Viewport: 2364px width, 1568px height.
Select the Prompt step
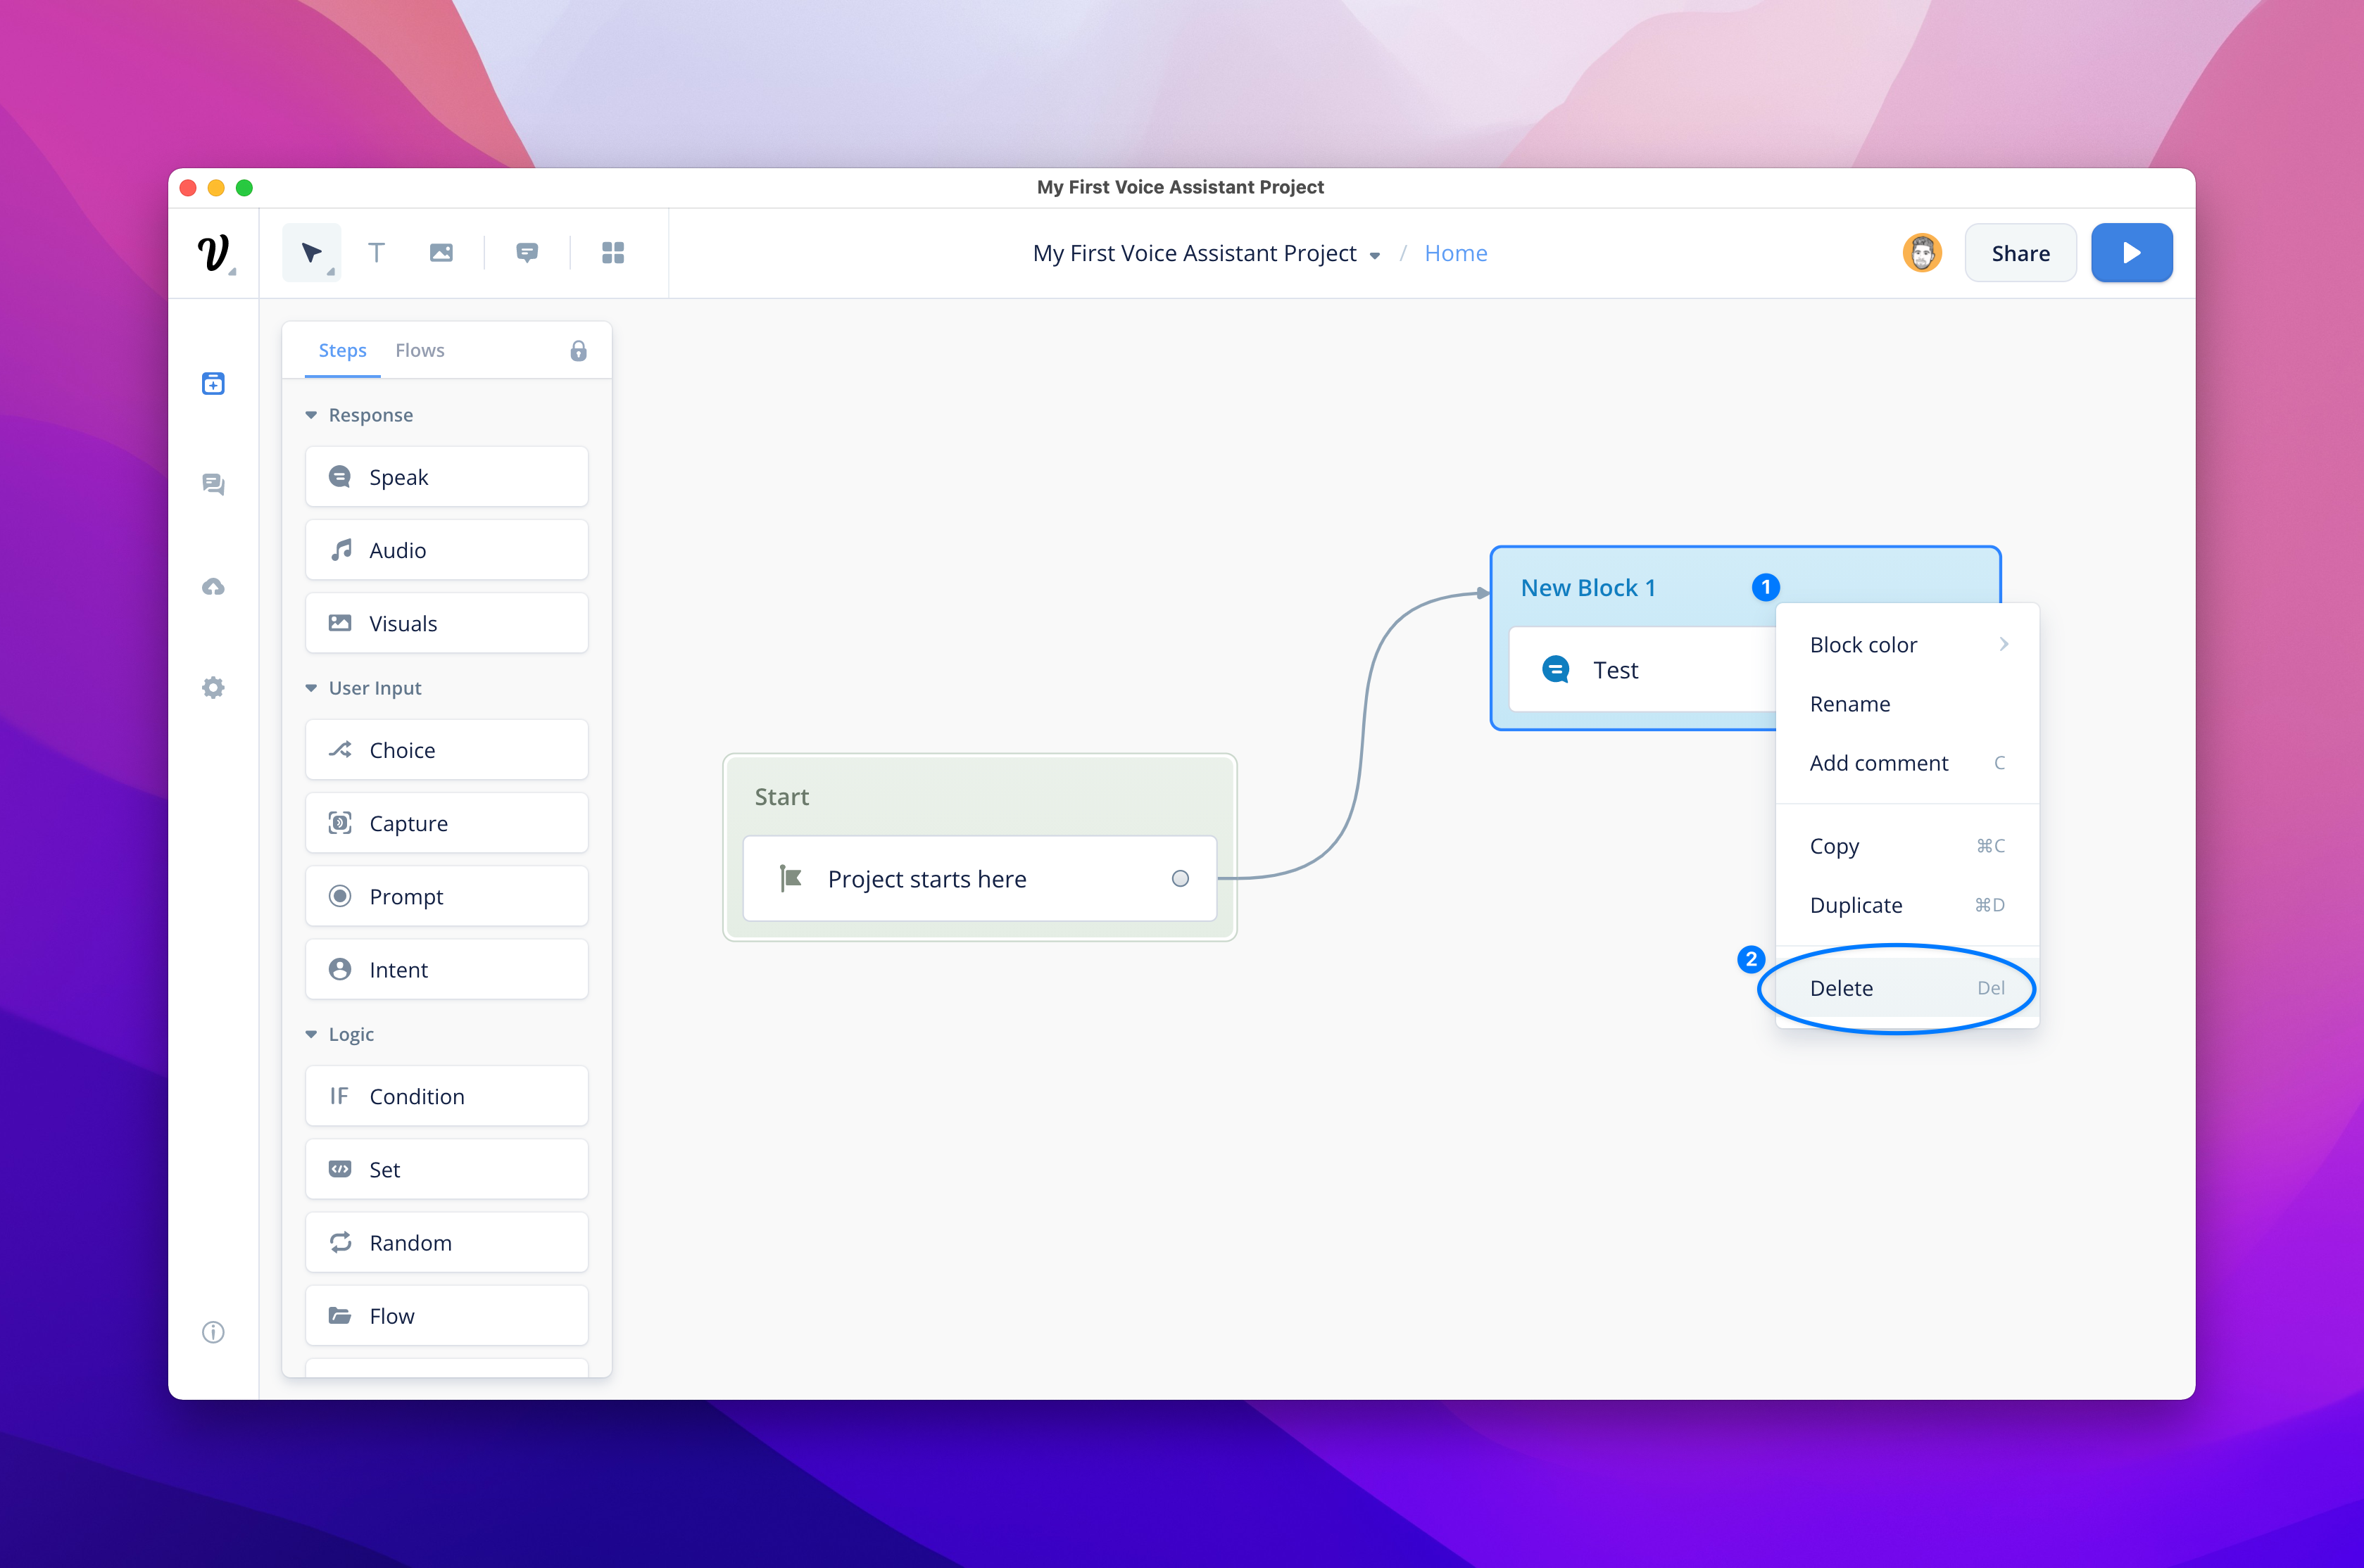pos(447,896)
